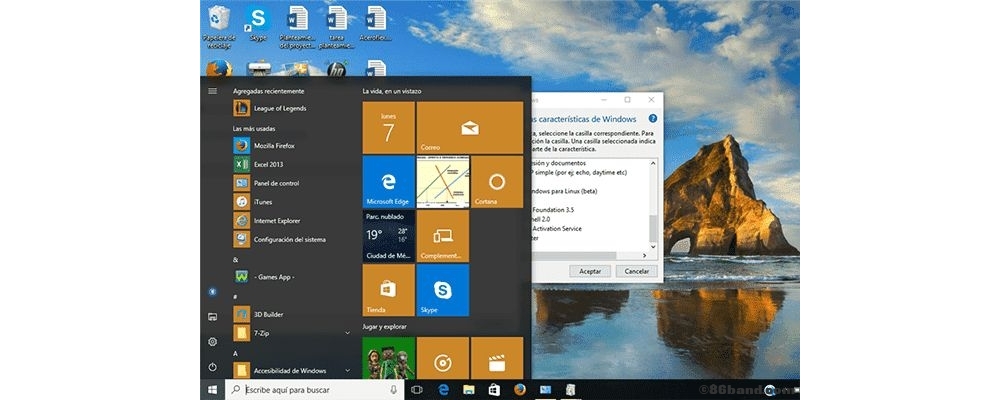Select Configuración del sistema entry
The height and width of the screenshot is (400, 1000).
[289, 239]
